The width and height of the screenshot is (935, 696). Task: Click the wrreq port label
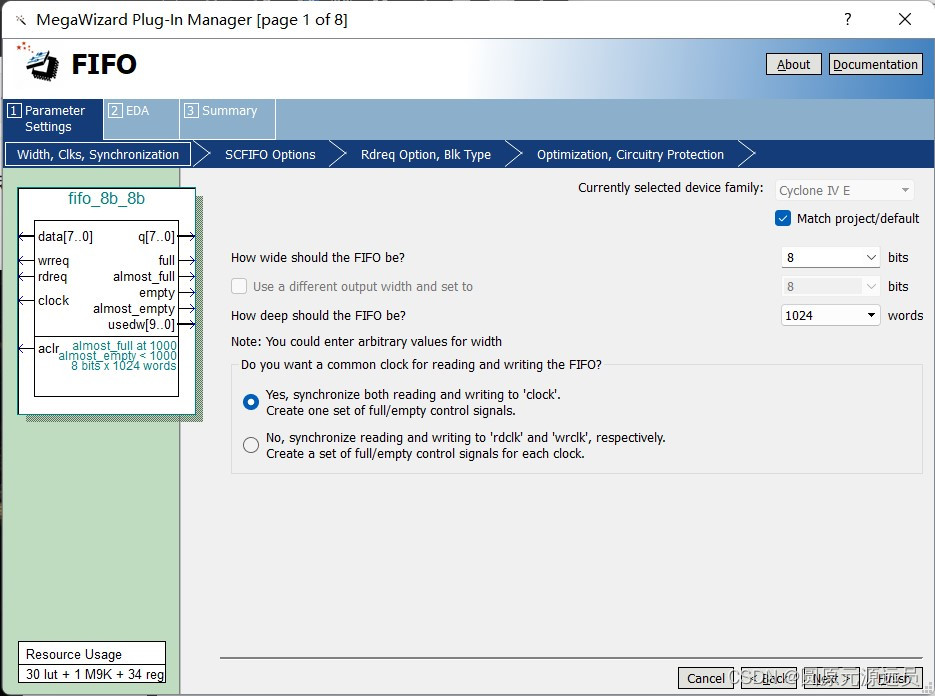(x=53, y=261)
